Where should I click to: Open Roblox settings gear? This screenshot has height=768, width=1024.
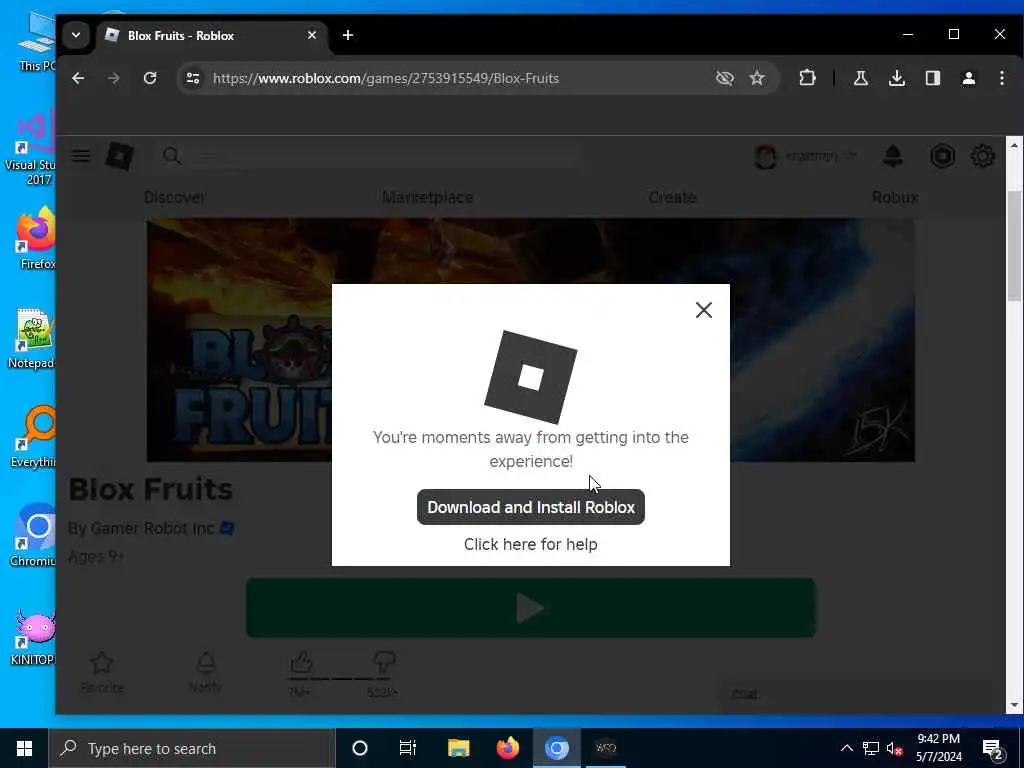982,156
